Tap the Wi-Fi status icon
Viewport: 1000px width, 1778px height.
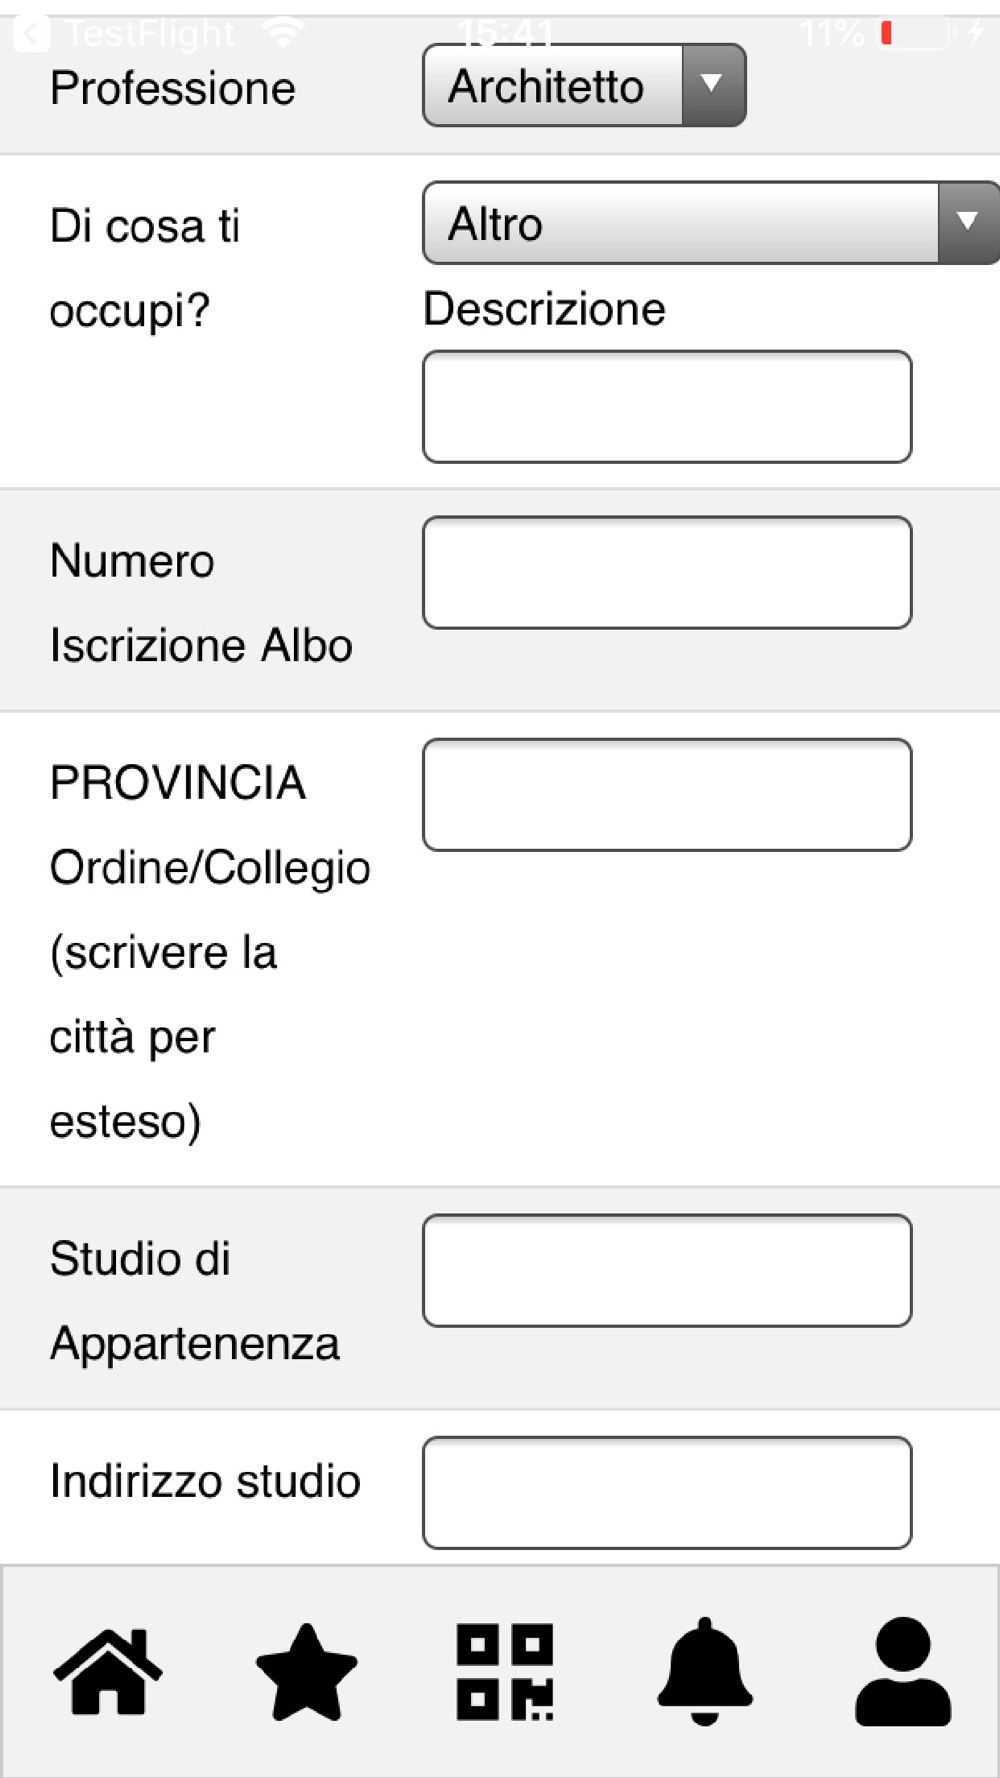pyautogui.click(x=284, y=33)
